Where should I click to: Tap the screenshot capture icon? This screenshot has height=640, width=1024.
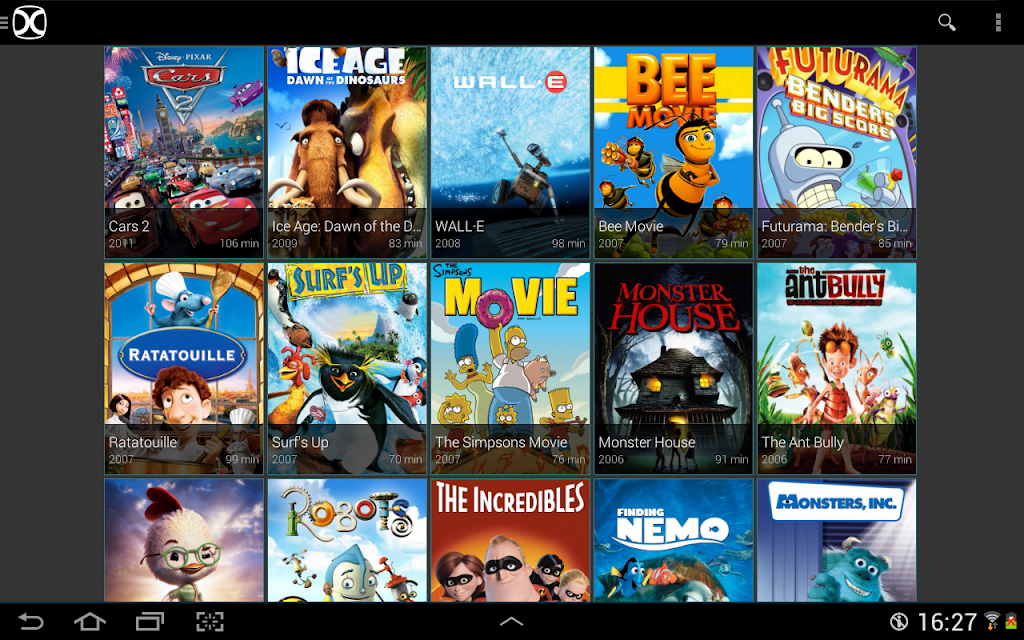(210, 621)
